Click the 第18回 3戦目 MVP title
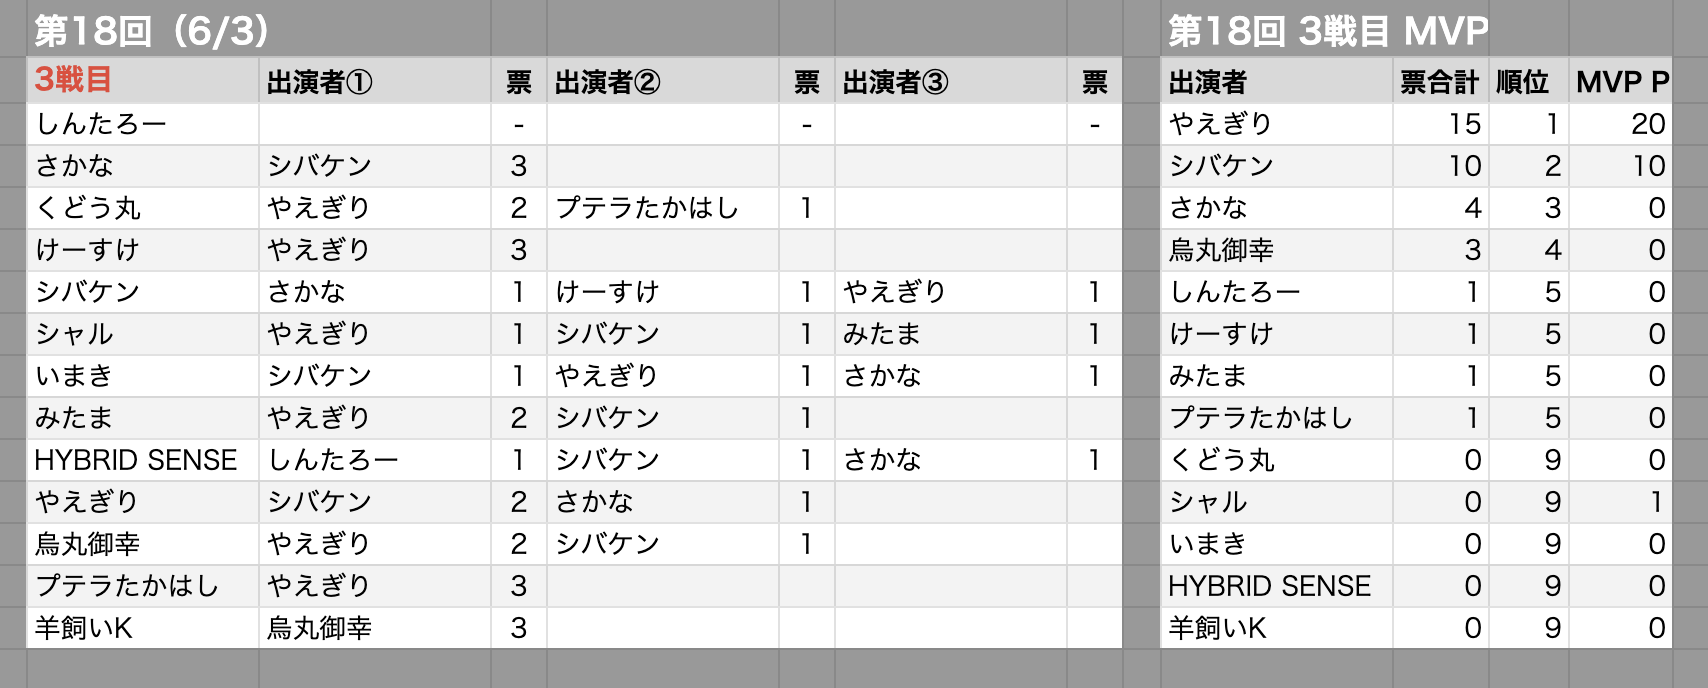Screen dimensions: 1708x688 tap(1328, 31)
